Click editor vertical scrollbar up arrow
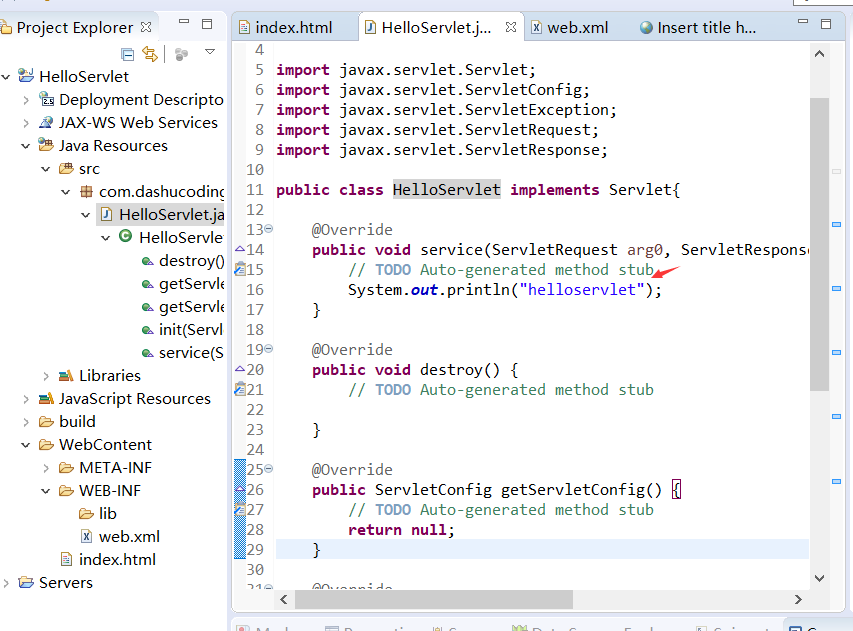 (820, 54)
